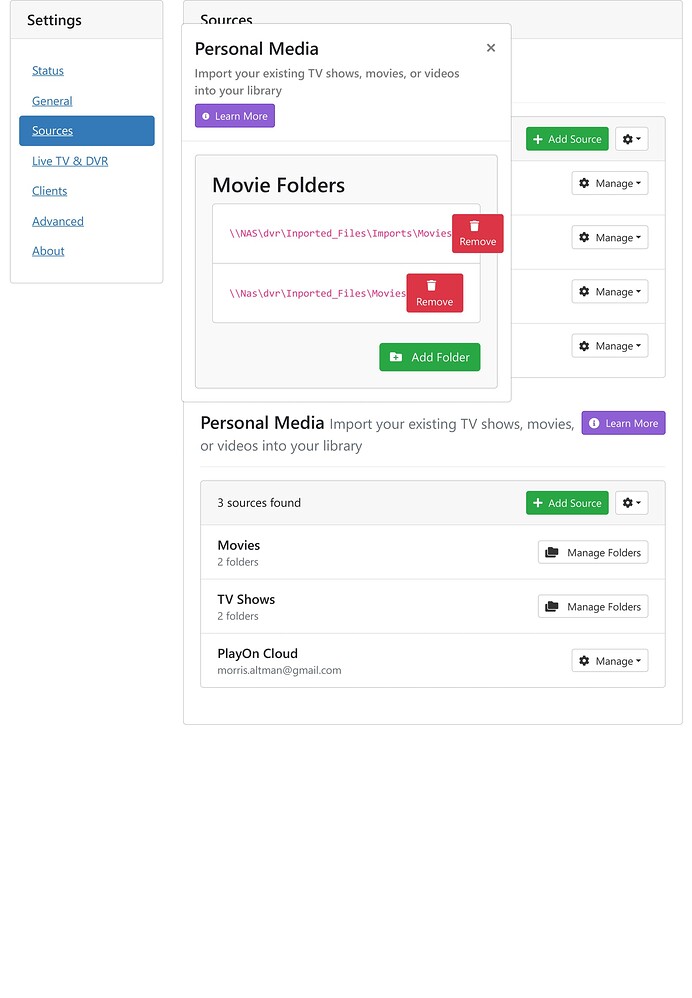692x998 pixels.
Task: Open the topmost Manage dropdown in Sources
Action: click(x=609, y=183)
